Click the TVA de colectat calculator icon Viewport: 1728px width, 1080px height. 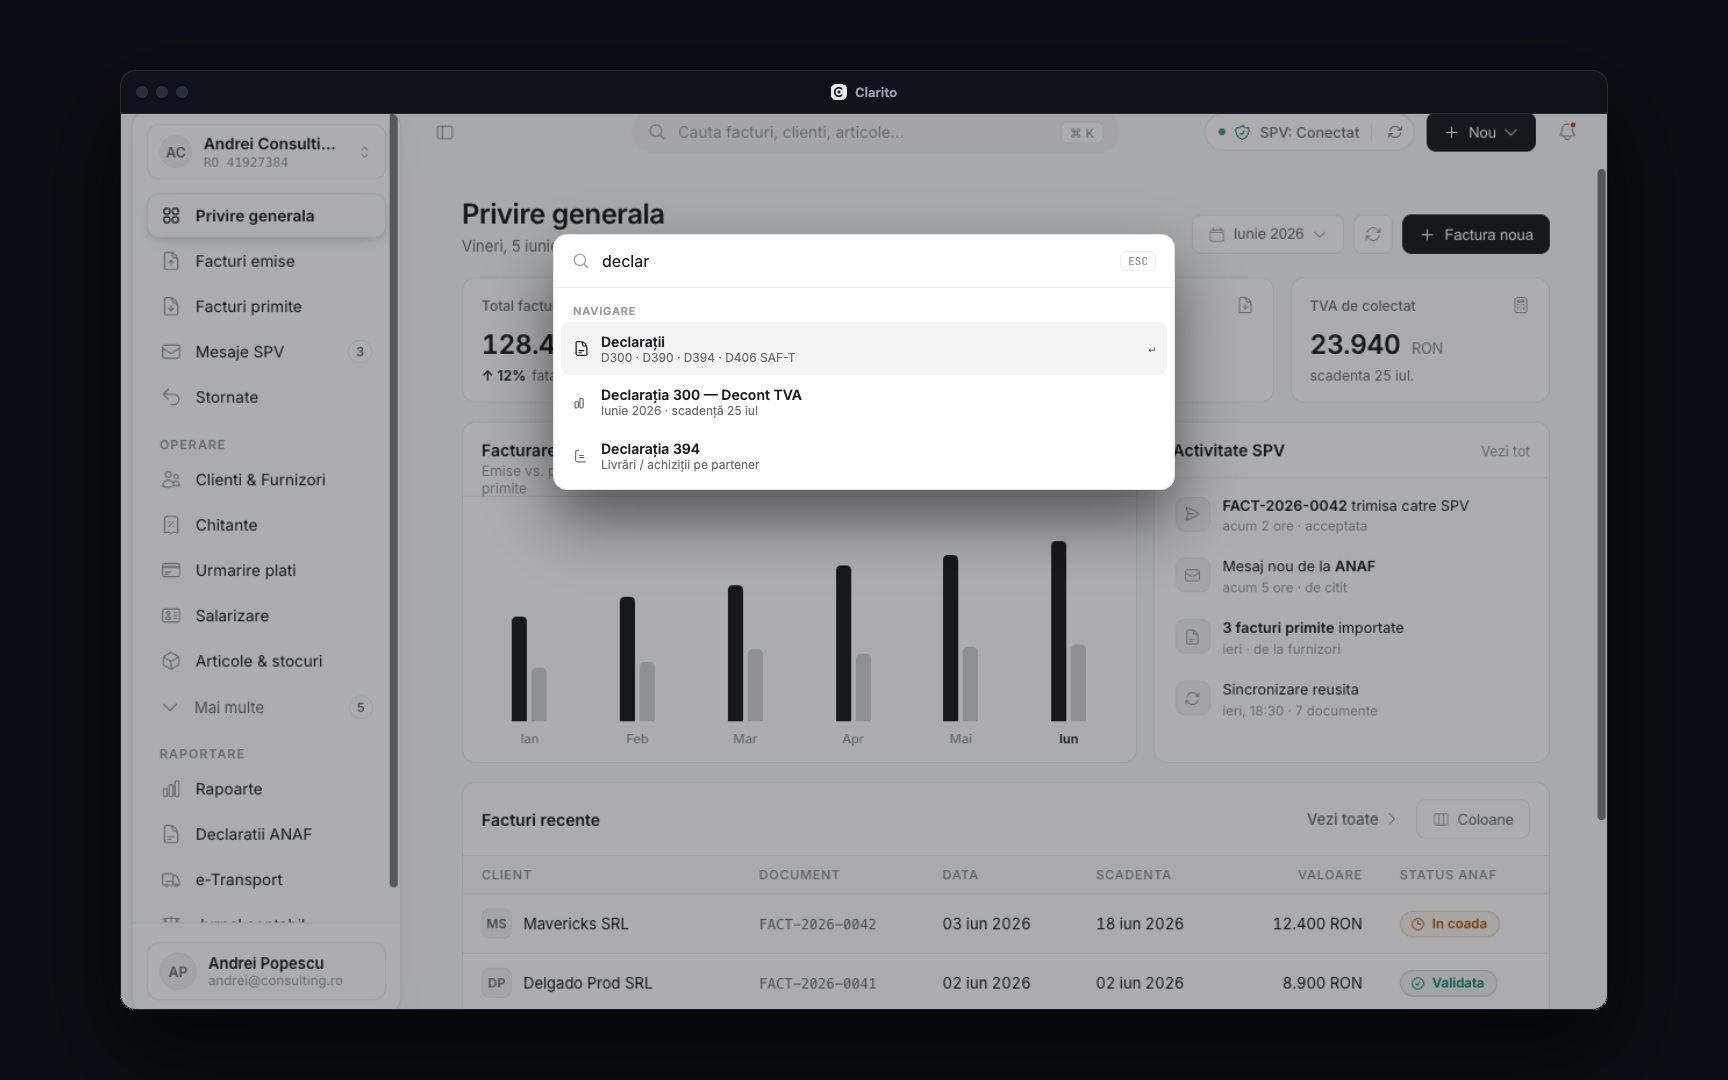tap(1520, 305)
